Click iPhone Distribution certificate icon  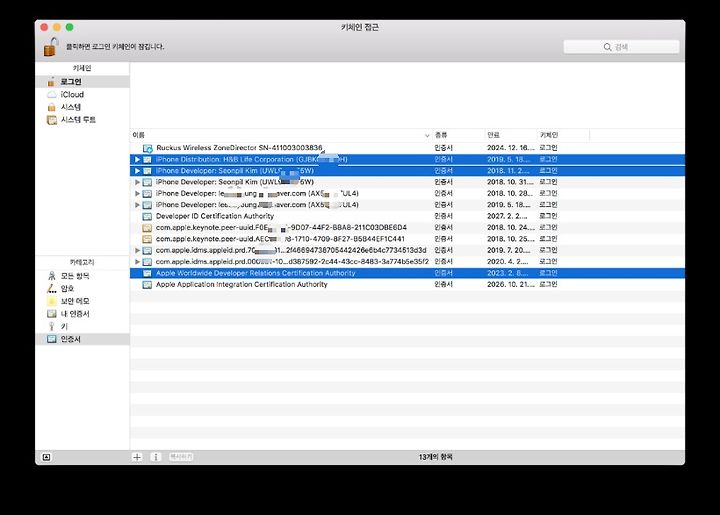(x=147, y=159)
